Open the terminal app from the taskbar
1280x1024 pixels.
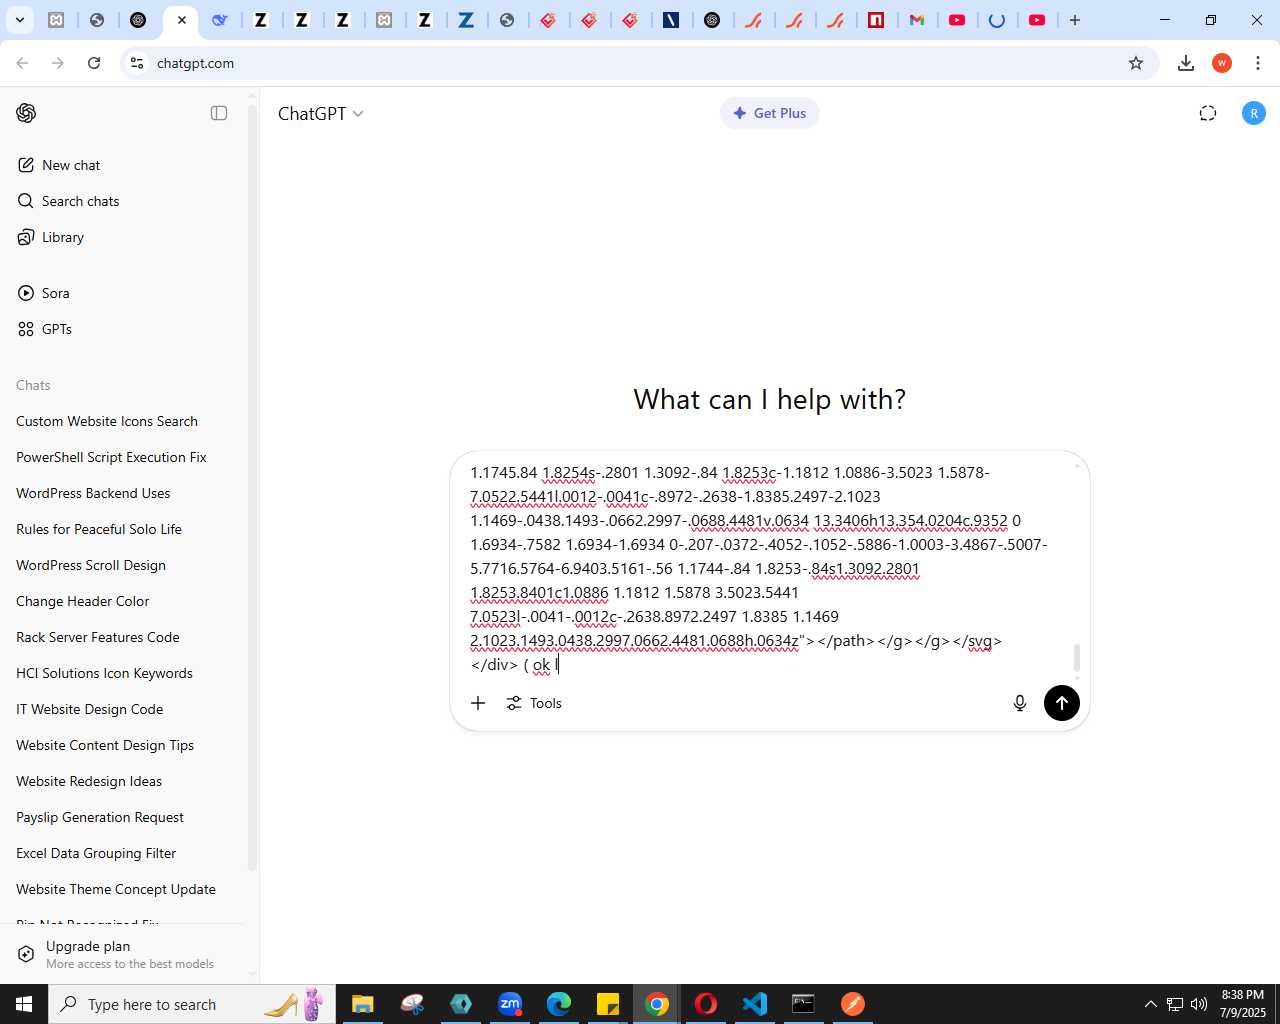804,1004
